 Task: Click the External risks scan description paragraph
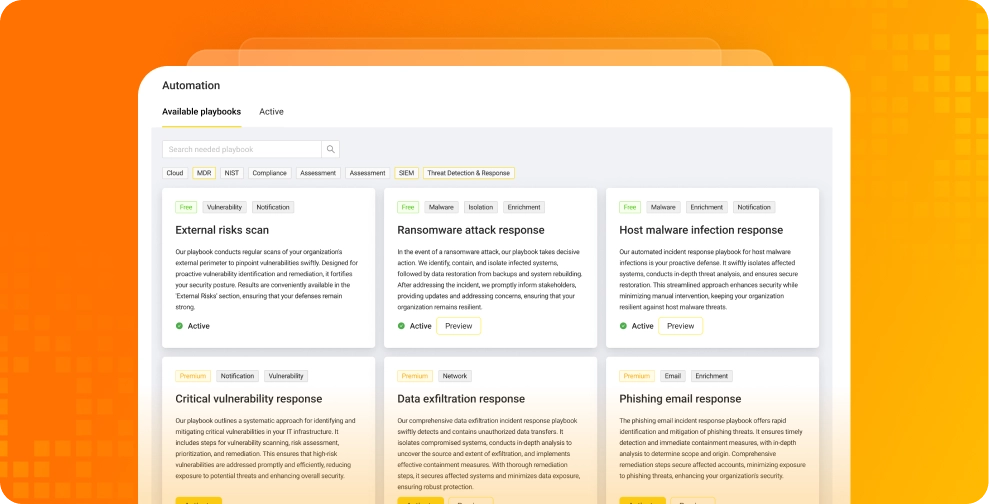[x=267, y=279]
